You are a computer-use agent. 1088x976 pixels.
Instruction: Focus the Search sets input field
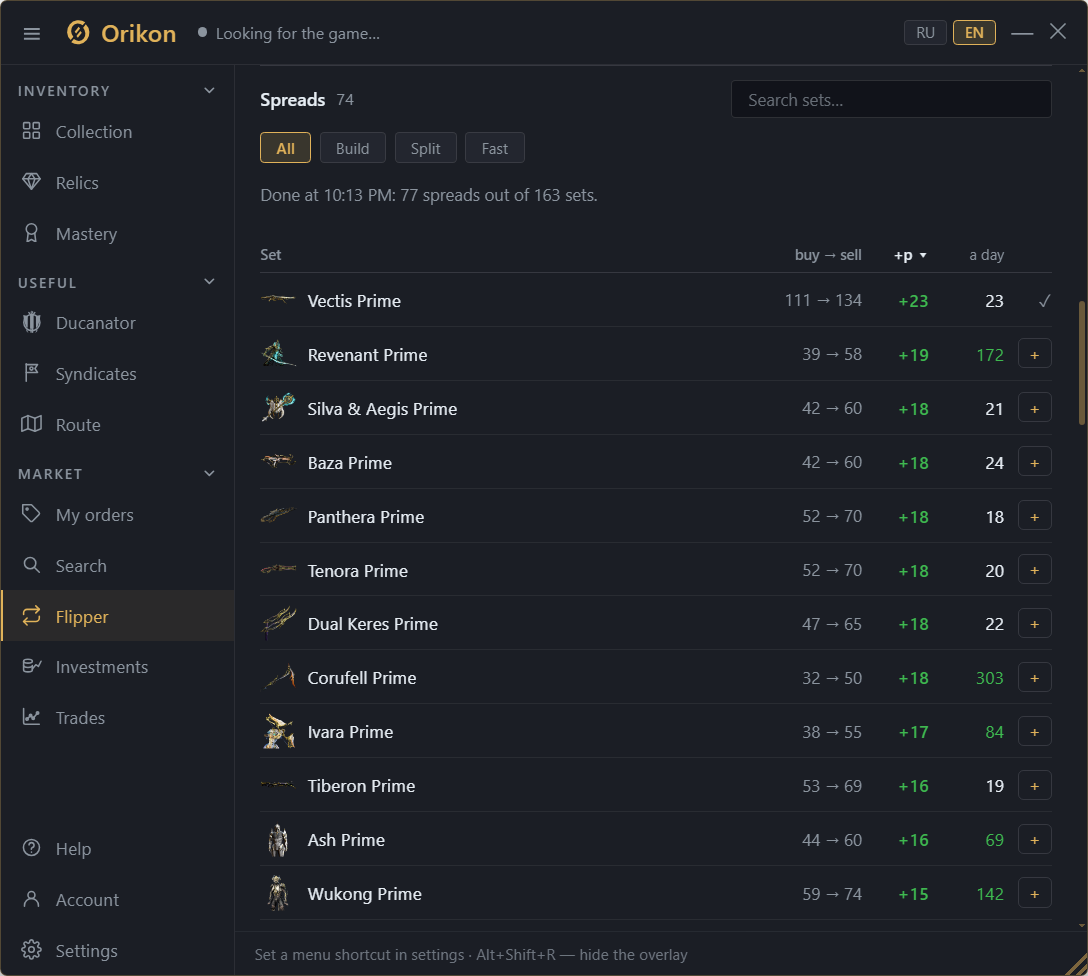[891, 99]
